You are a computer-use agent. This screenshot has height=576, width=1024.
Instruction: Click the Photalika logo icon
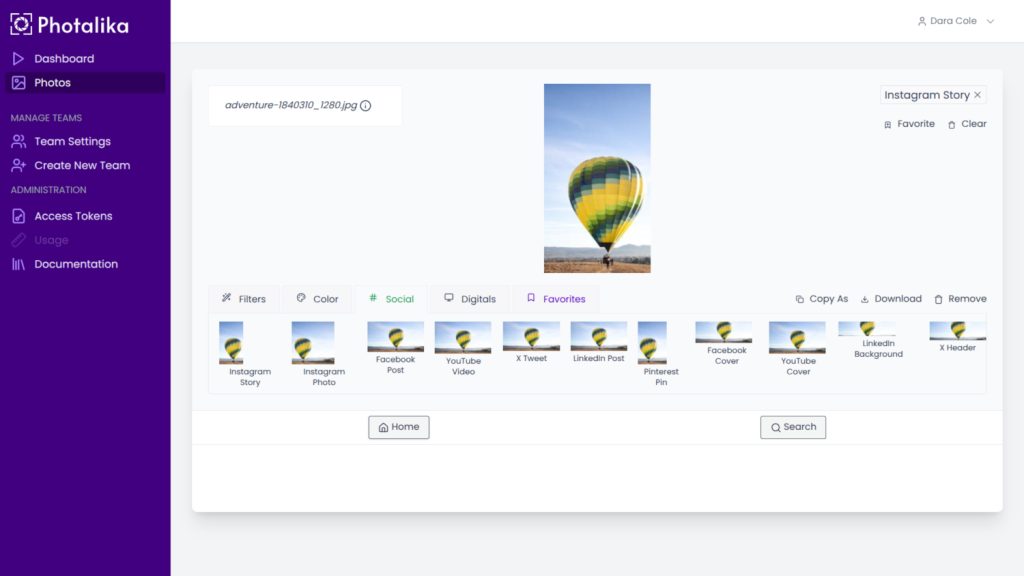click(21, 24)
